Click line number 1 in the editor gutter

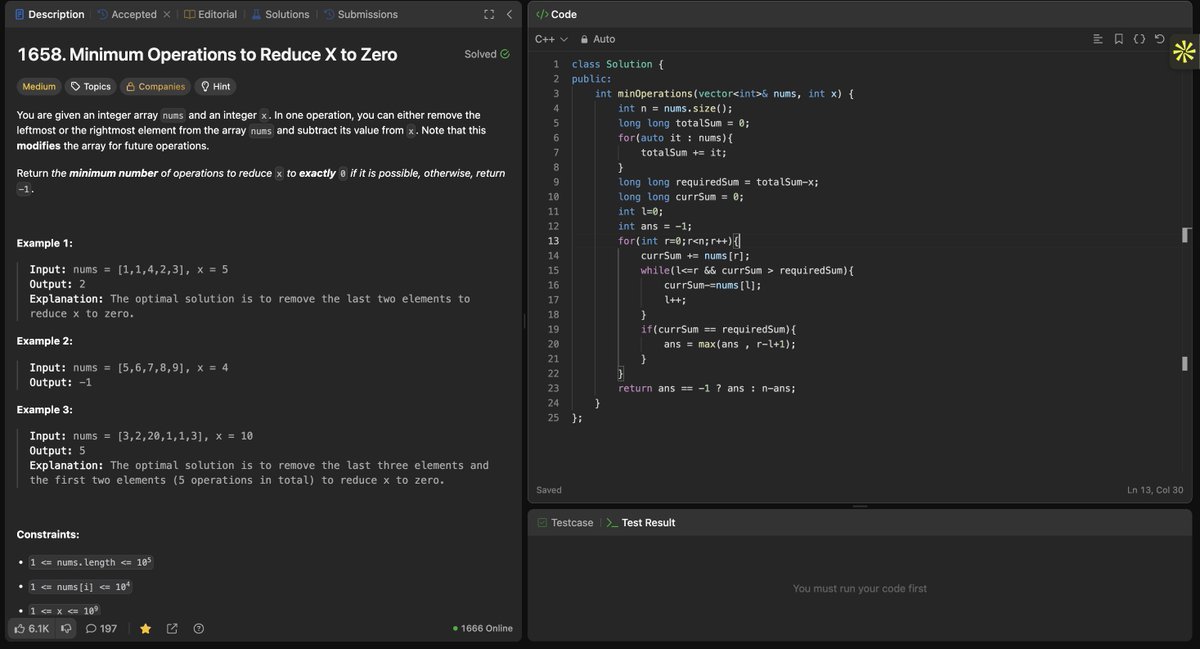(556, 65)
